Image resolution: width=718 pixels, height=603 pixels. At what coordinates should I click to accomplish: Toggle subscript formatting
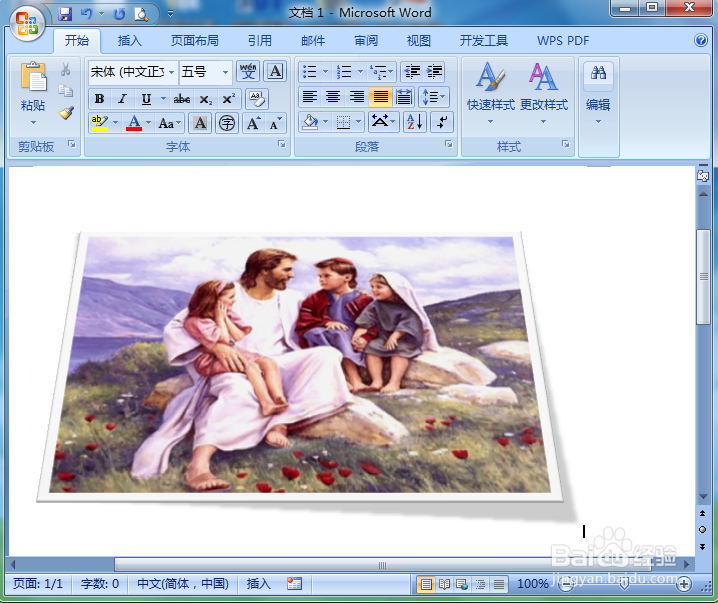point(206,99)
